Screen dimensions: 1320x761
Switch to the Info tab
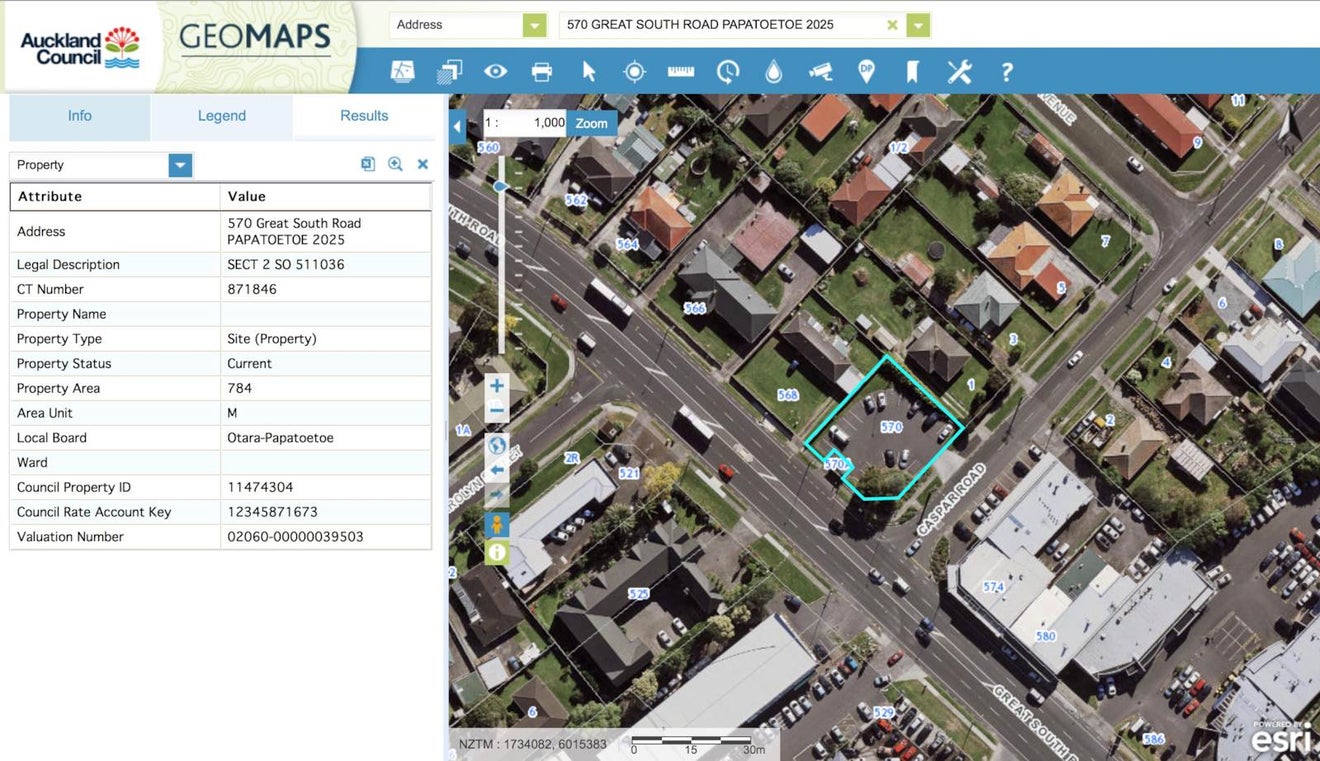click(x=80, y=116)
